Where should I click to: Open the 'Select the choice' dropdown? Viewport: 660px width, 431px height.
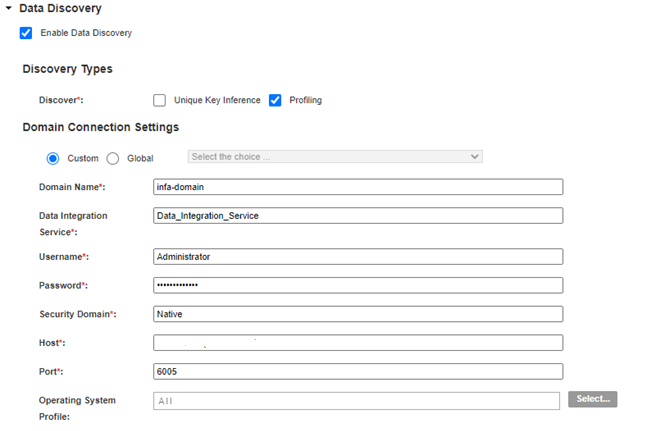pyautogui.click(x=335, y=157)
